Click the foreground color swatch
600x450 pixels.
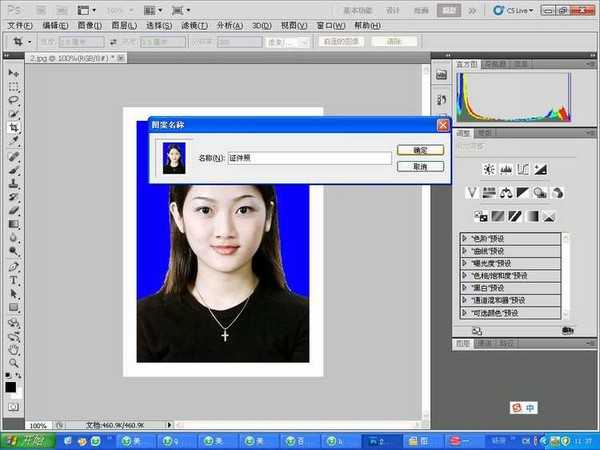(11, 386)
